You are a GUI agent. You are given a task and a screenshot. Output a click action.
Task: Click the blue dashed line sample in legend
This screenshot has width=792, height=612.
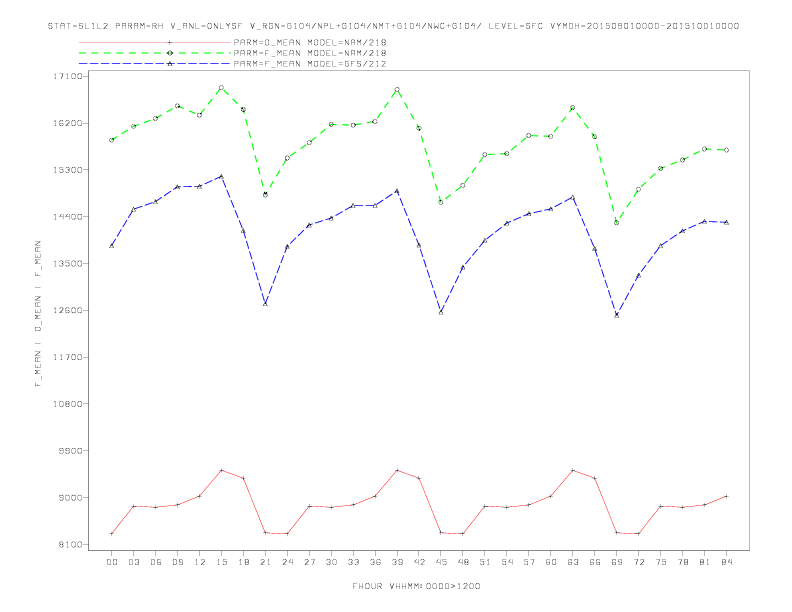coord(155,64)
